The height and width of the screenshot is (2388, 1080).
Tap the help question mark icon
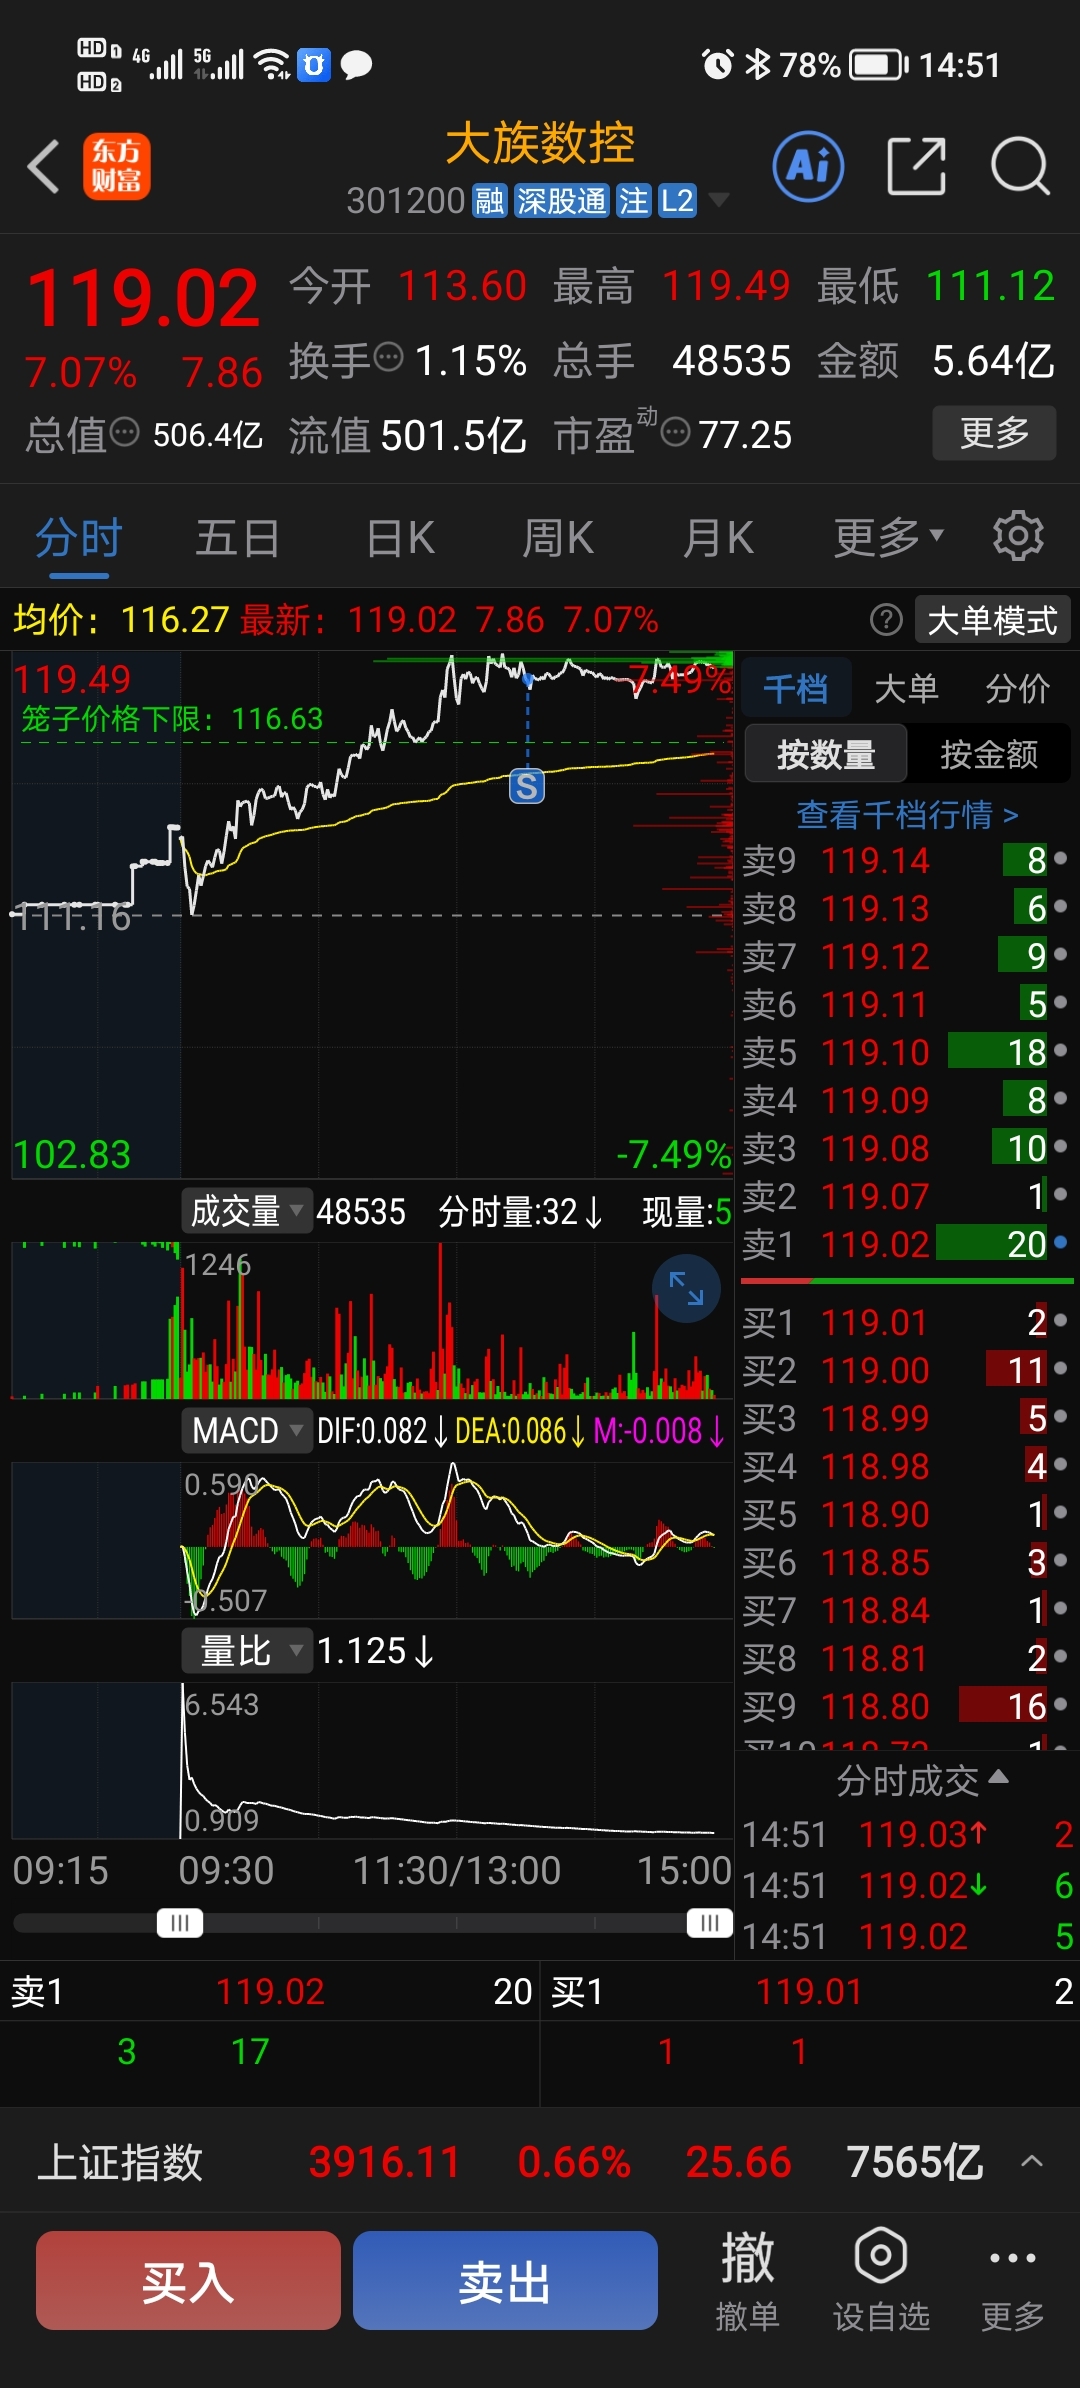pos(886,620)
